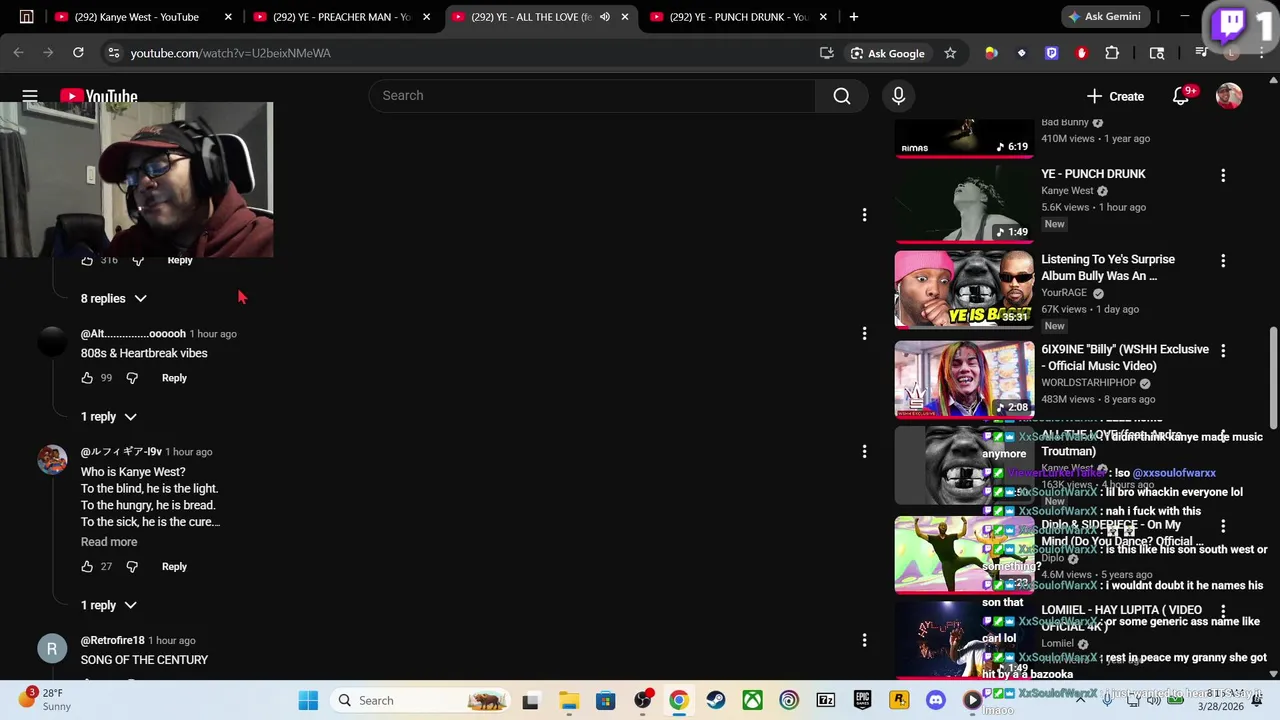Screen dimensions: 1280x720
Task: Dislike the '808s & Heartbreak vibes' comment
Action: [132, 378]
